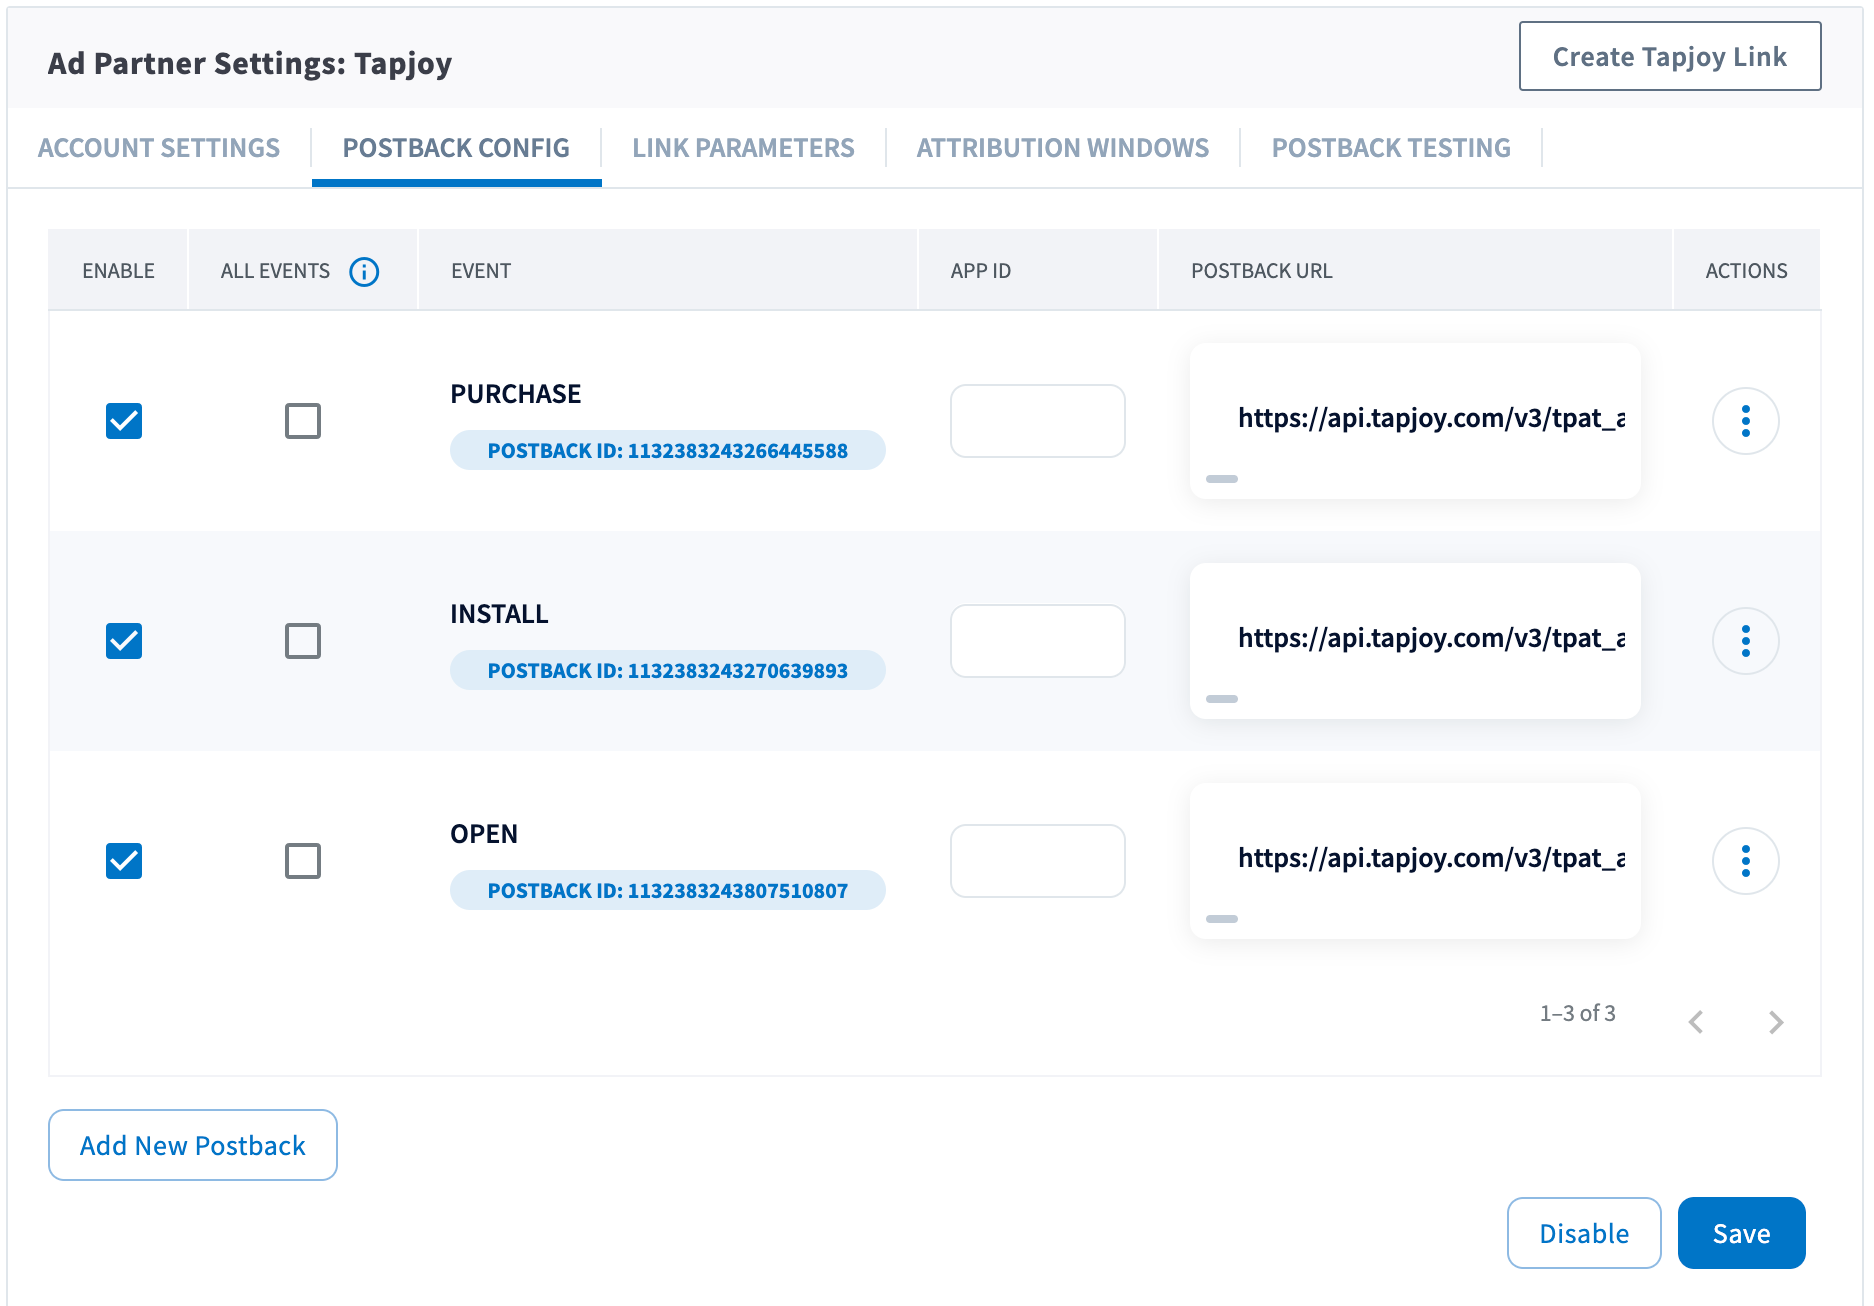This screenshot has width=1874, height=1306.
Task: Click the Enable column header
Action: 118,271
